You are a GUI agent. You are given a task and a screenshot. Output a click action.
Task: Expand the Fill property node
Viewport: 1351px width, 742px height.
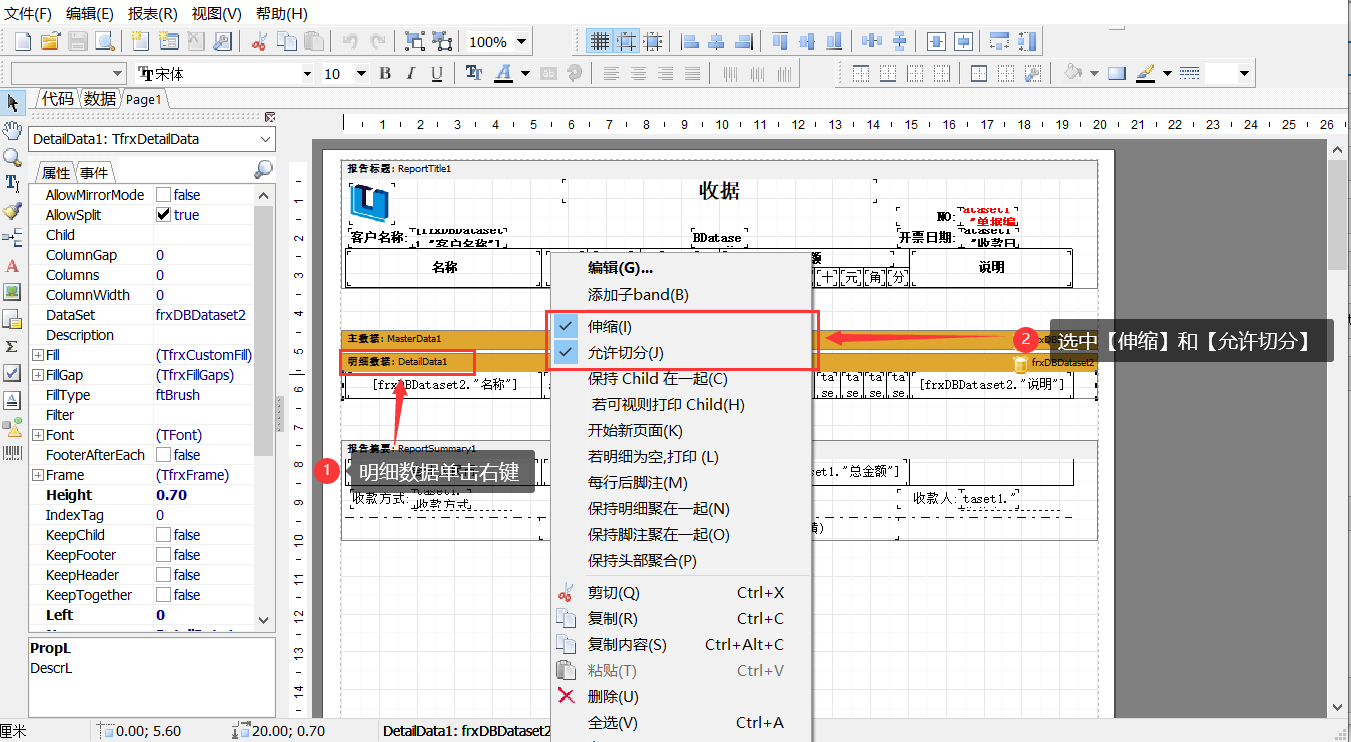38,355
